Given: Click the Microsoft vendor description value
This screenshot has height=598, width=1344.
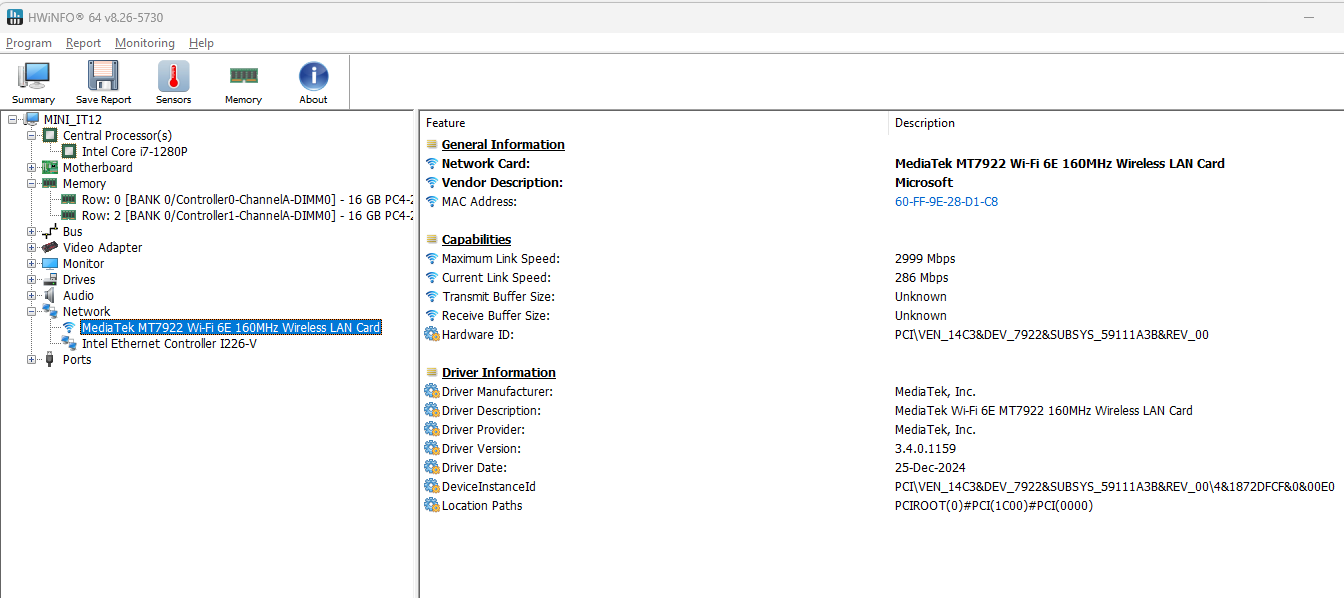Looking at the screenshot, I should (924, 183).
